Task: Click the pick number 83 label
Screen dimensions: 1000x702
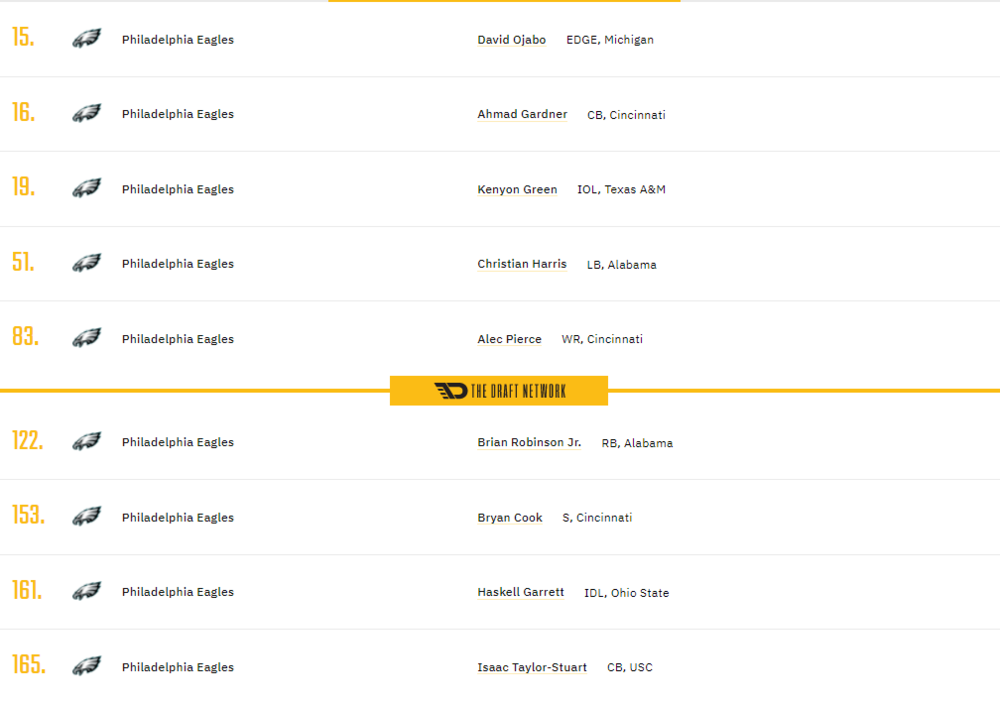Action: (25, 337)
